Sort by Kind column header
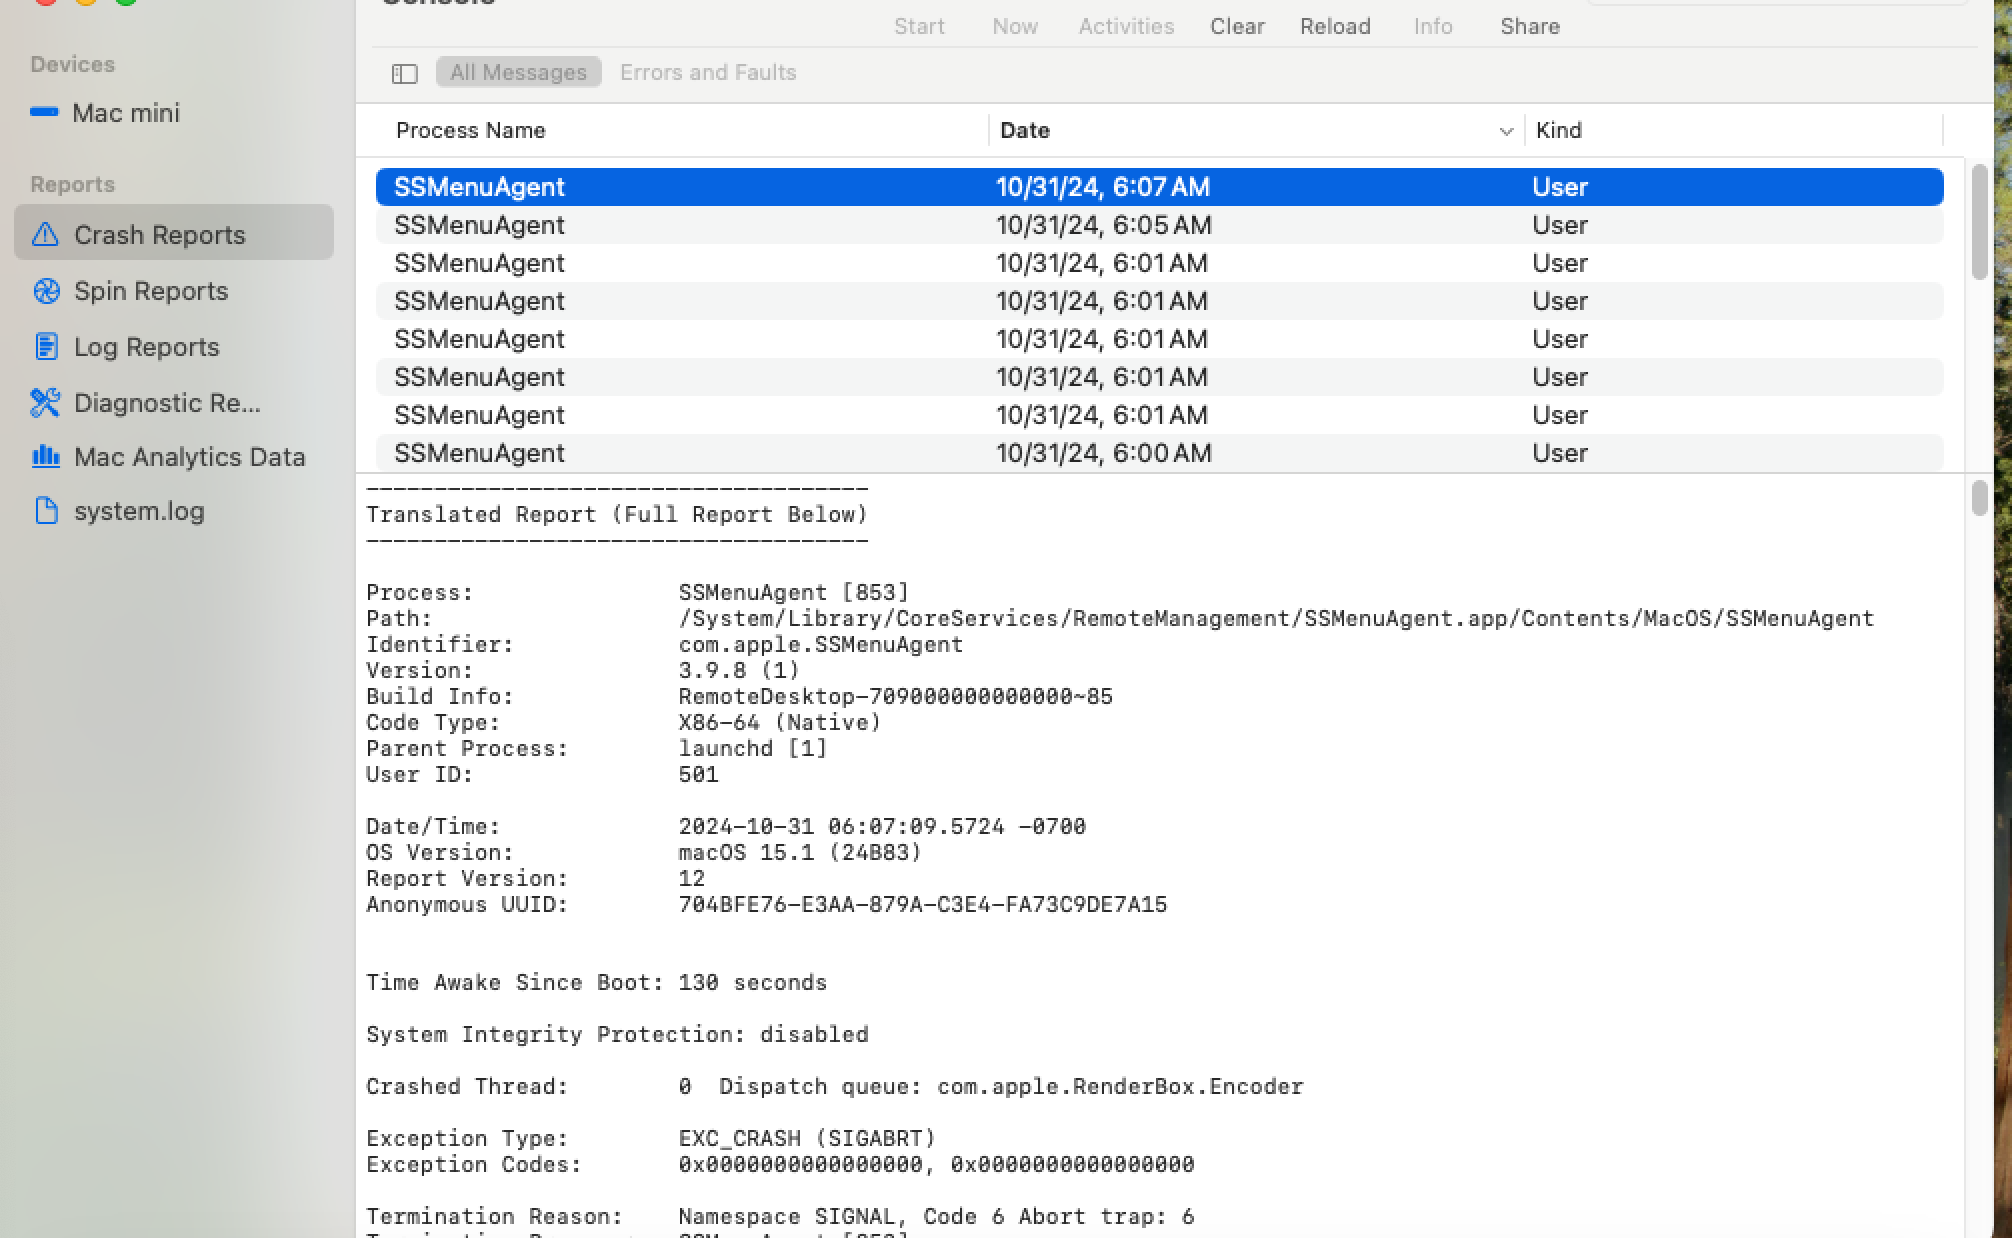Viewport: 2012px width, 1238px height. 1558,130
